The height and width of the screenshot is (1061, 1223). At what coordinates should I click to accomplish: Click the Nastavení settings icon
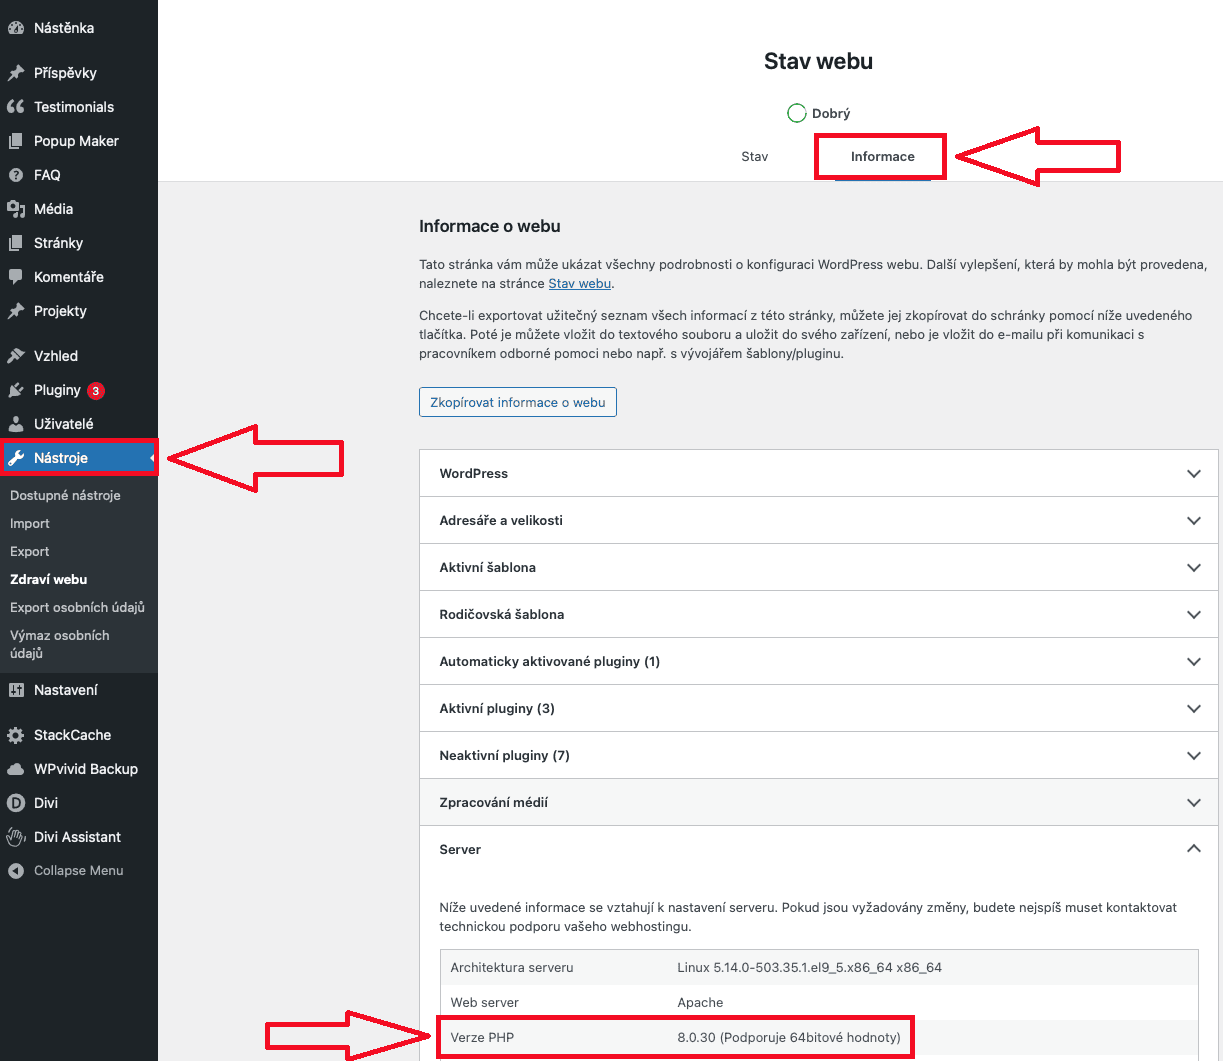16,690
